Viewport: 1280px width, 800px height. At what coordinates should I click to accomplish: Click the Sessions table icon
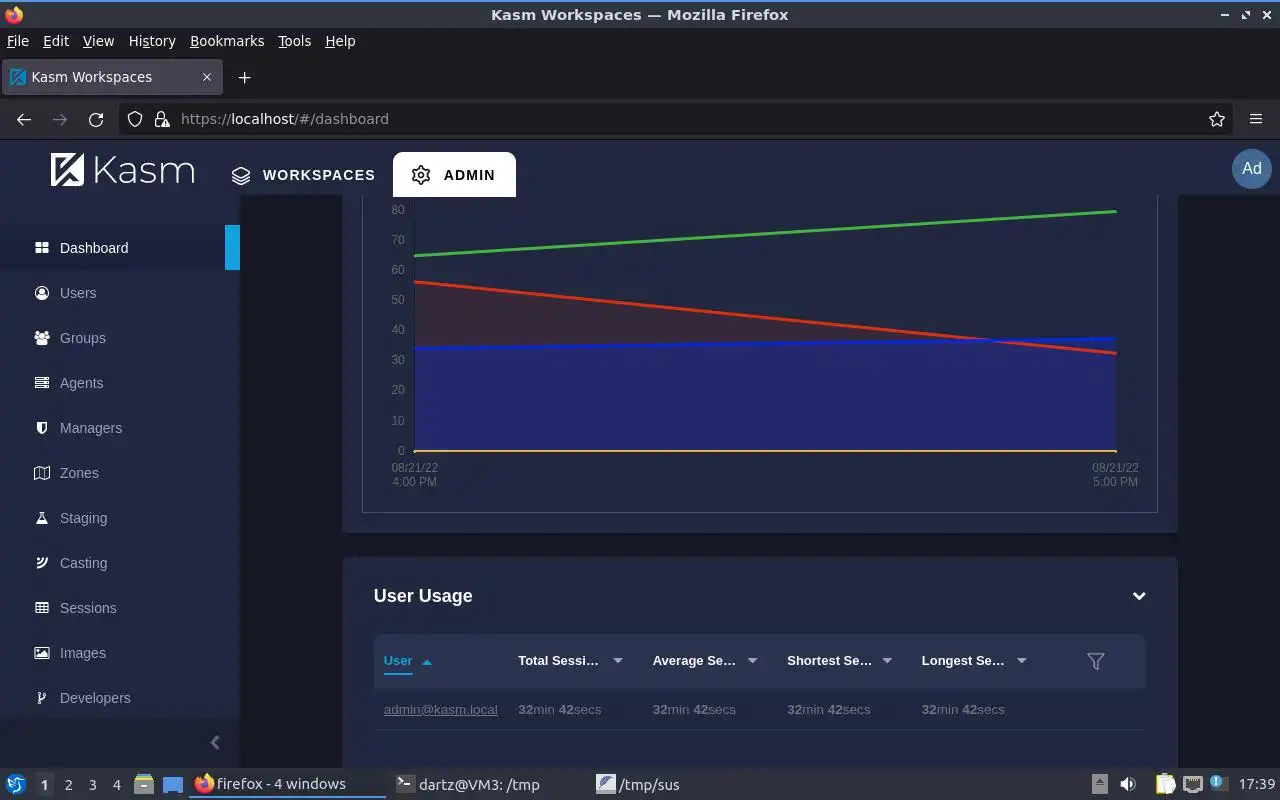[42, 608]
